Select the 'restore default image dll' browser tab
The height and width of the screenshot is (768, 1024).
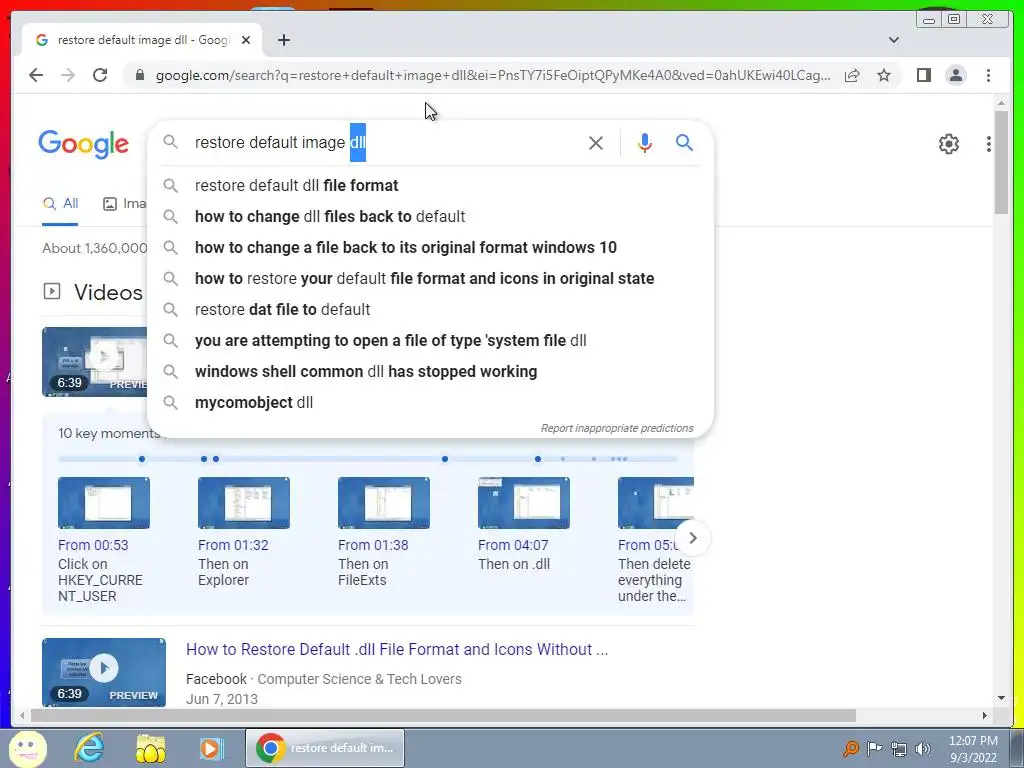click(142, 40)
